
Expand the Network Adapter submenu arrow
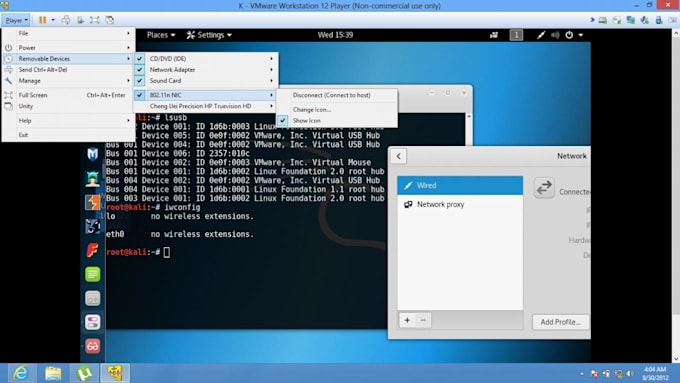[271, 69]
